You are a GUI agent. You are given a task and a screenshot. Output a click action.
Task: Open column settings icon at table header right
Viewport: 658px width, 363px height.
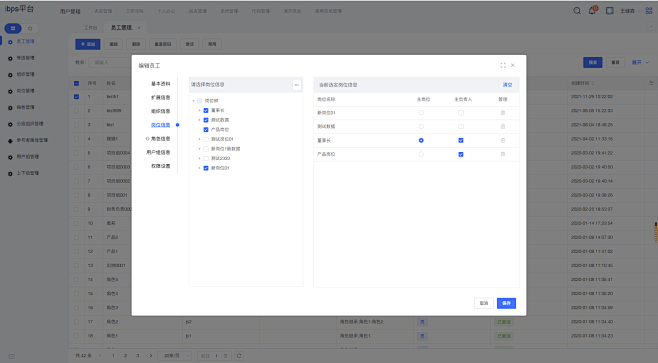pos(651,83)
